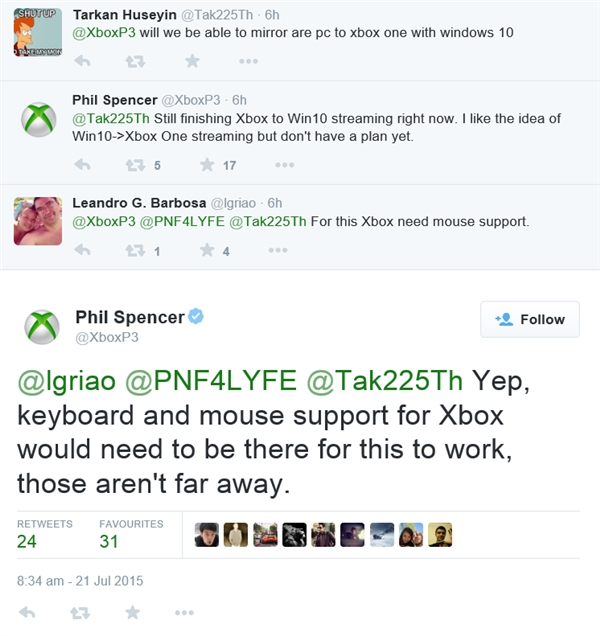Image resolution: width=600 pixels, height=636 pixels.
Task: Open first favouriter's avatar thumbnail
Action: [x=207, y=535]
